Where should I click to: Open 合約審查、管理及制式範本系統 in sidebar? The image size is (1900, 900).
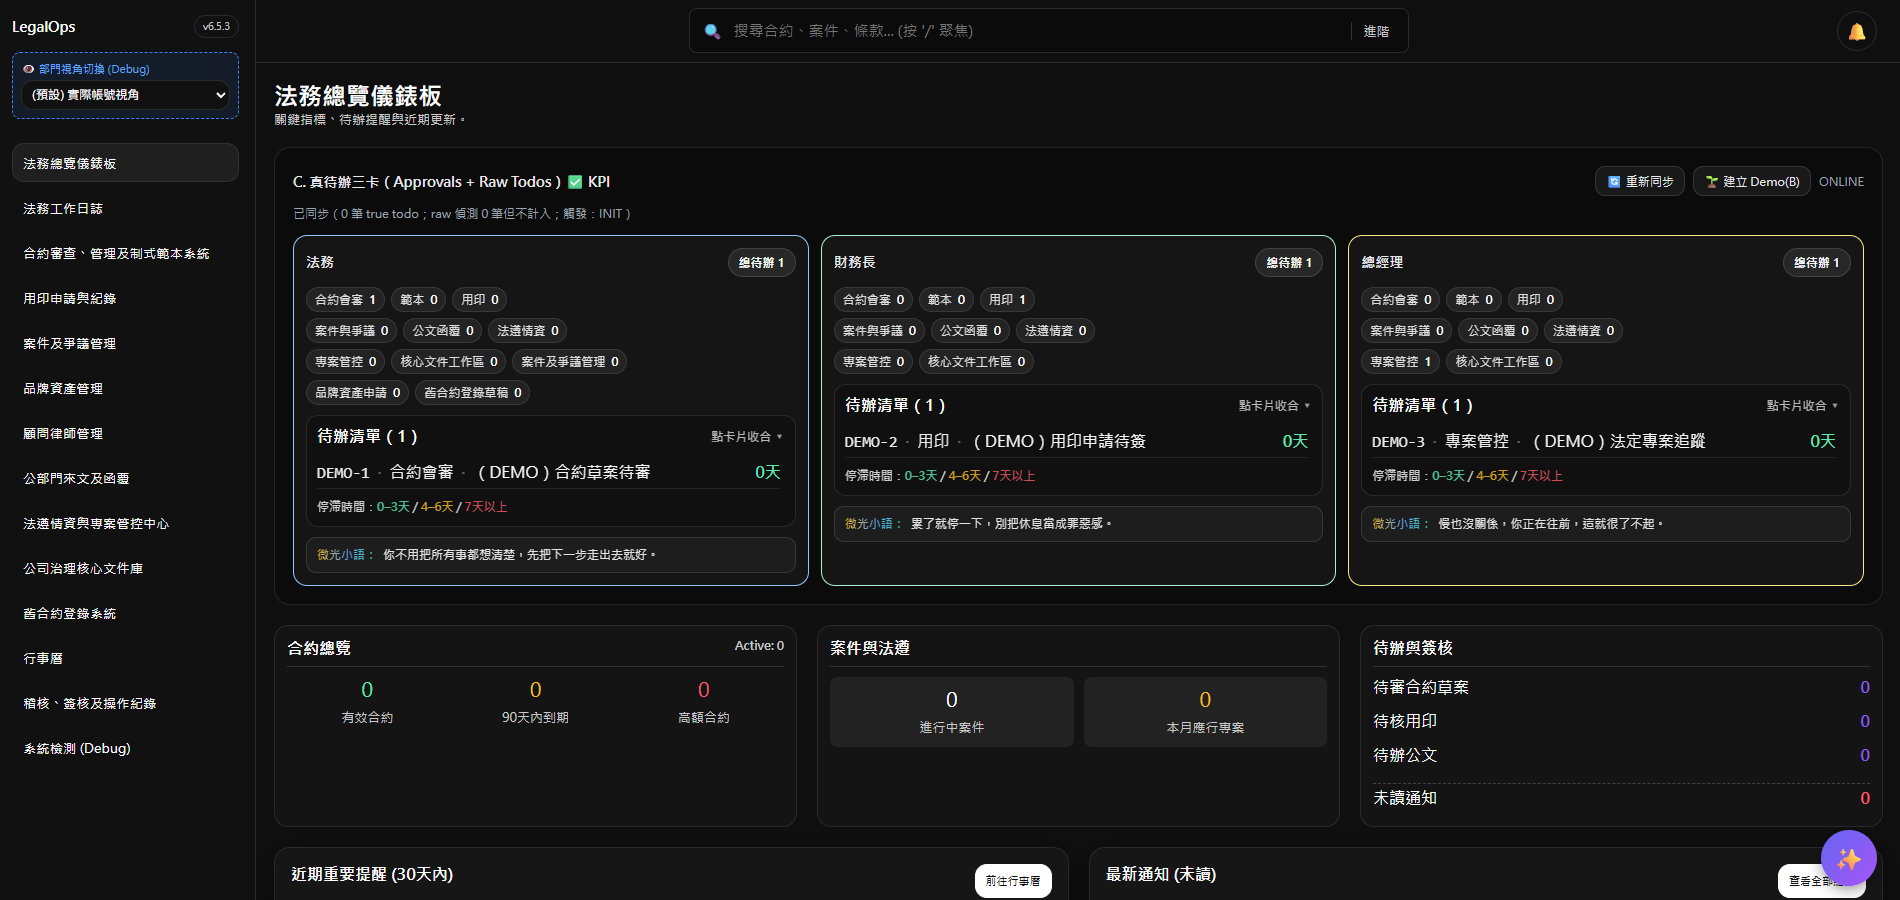(x=125, y=253)
